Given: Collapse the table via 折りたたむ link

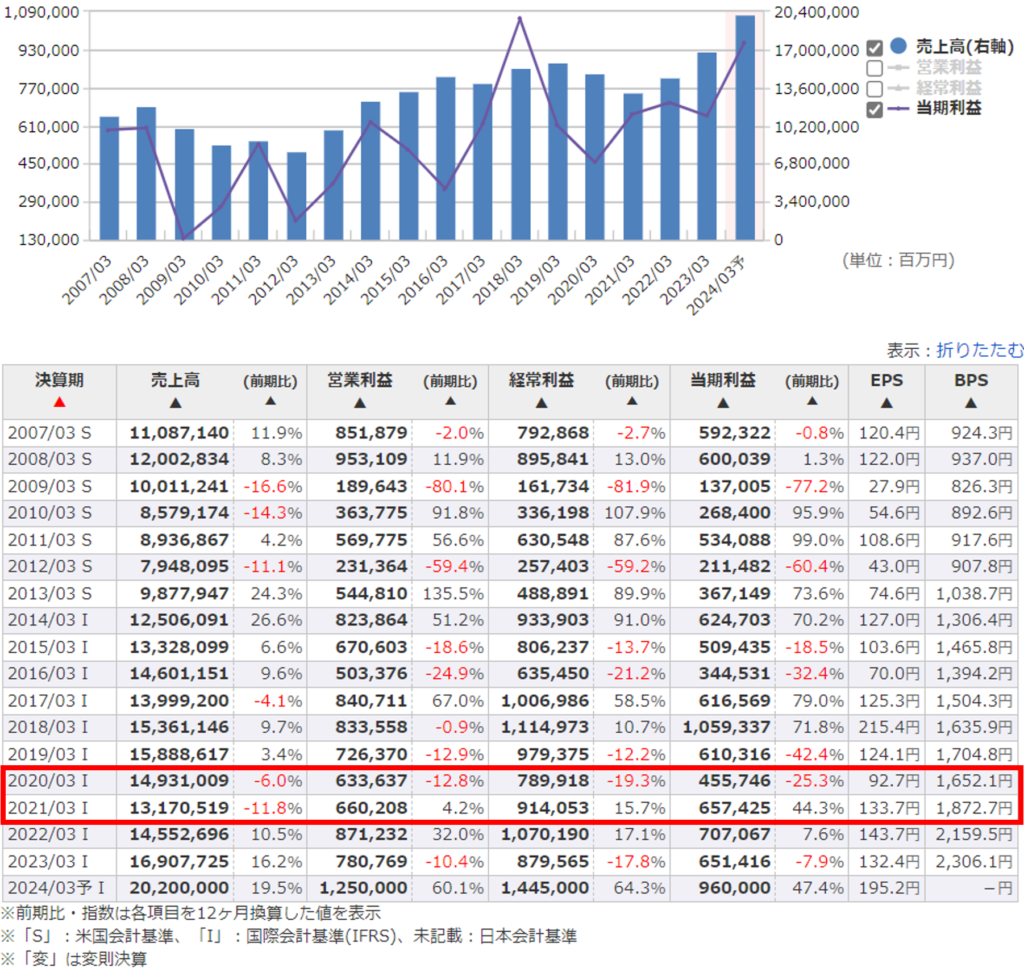Looking at the screenshot, I should coord(979,350).
